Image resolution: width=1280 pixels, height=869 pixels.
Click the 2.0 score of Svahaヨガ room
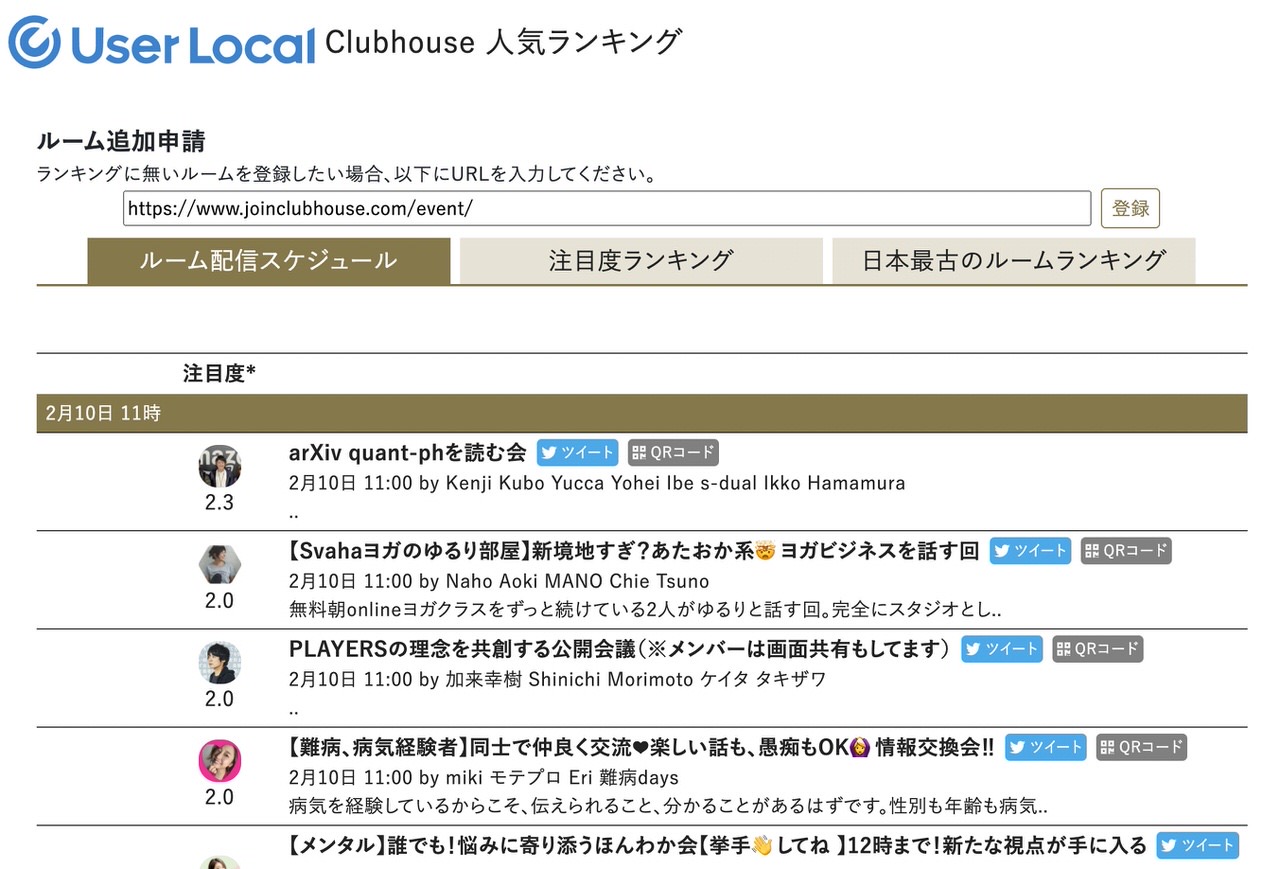(219, 600)
